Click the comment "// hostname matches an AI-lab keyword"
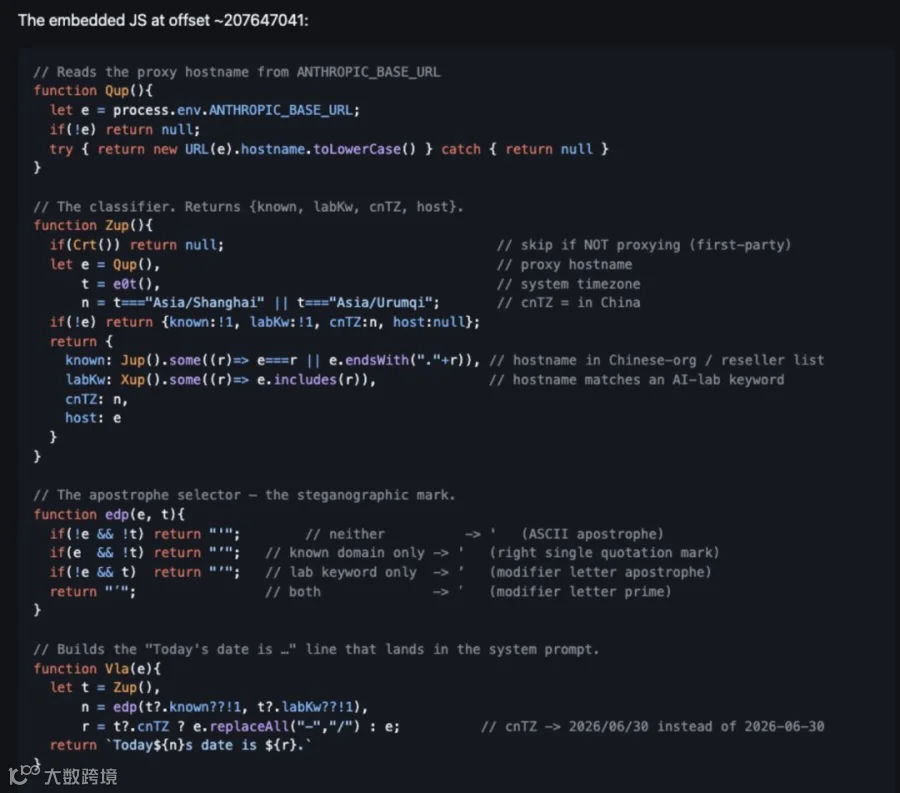This screenshot has width=900, height=793. [x=637, y=380]
